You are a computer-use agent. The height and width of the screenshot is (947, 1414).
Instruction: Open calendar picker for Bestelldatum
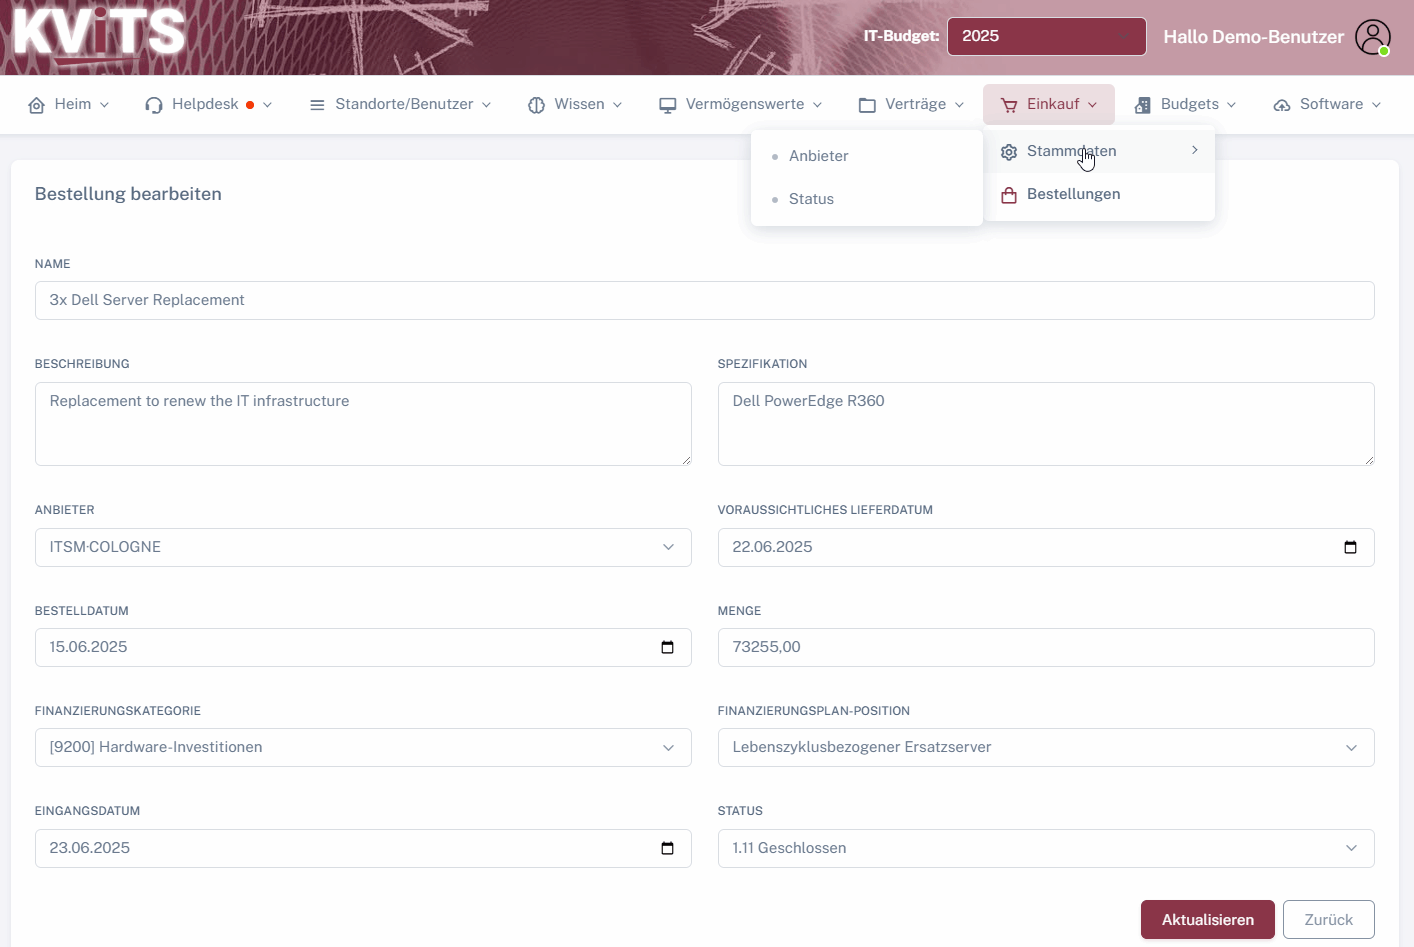pyautogui.click(x=667, y=647)
